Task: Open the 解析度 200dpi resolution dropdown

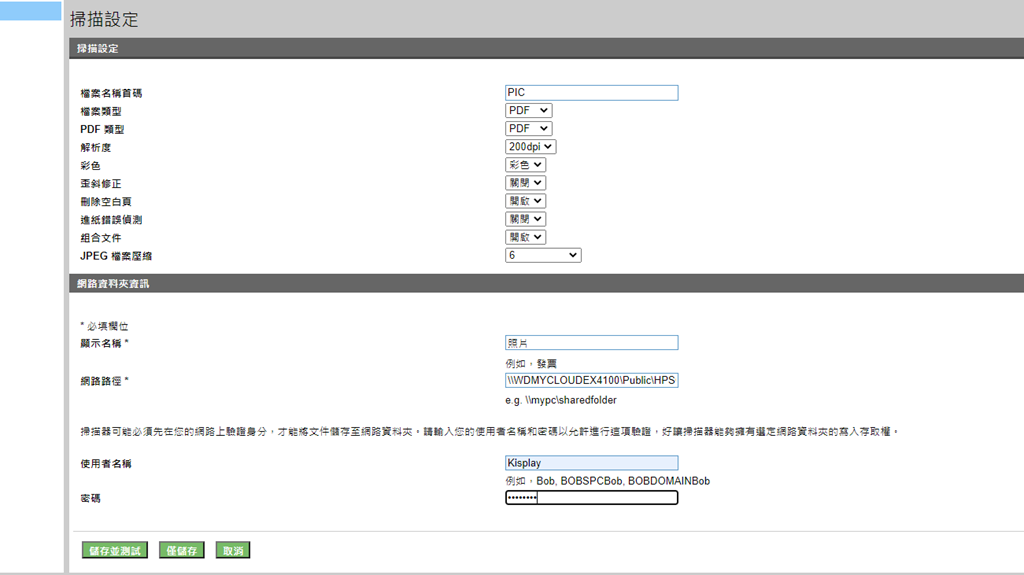Action: click(530, 147)
